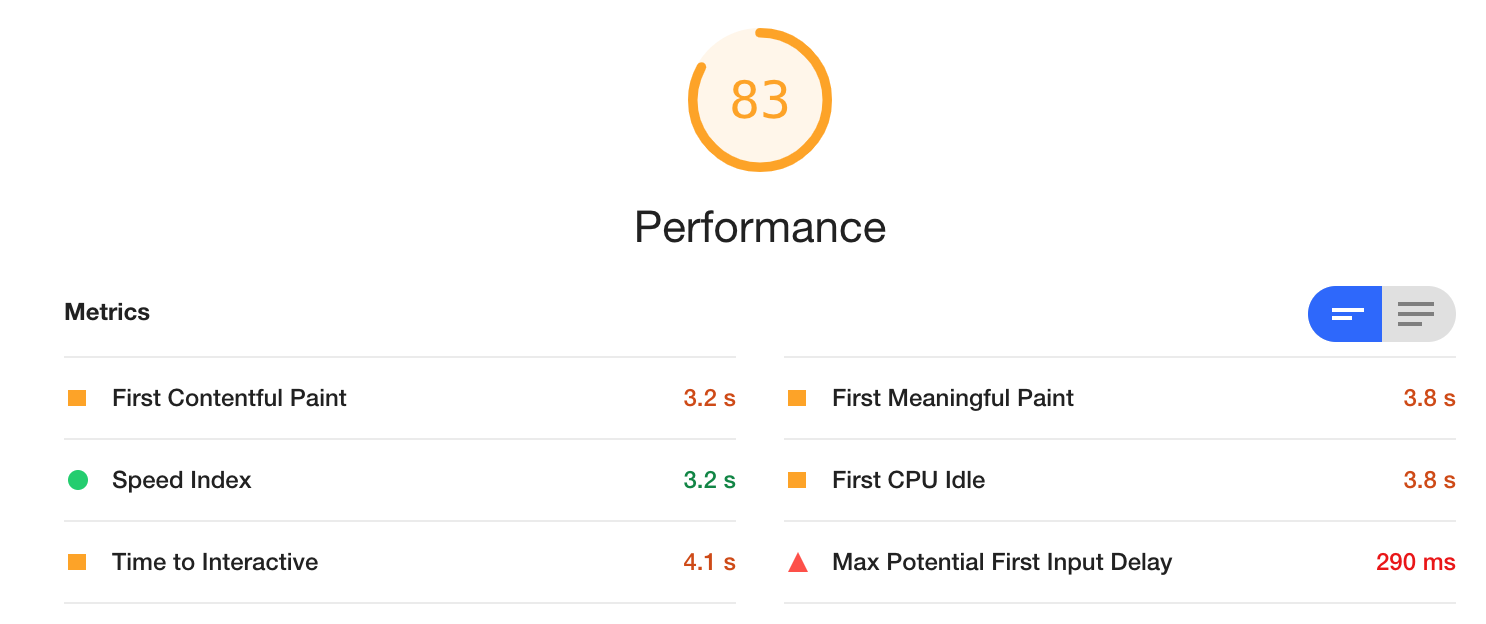This screenshot has height=624, width=1486.
Task: Expand the Speed Index metric details
Action: (x=180, y=480)
